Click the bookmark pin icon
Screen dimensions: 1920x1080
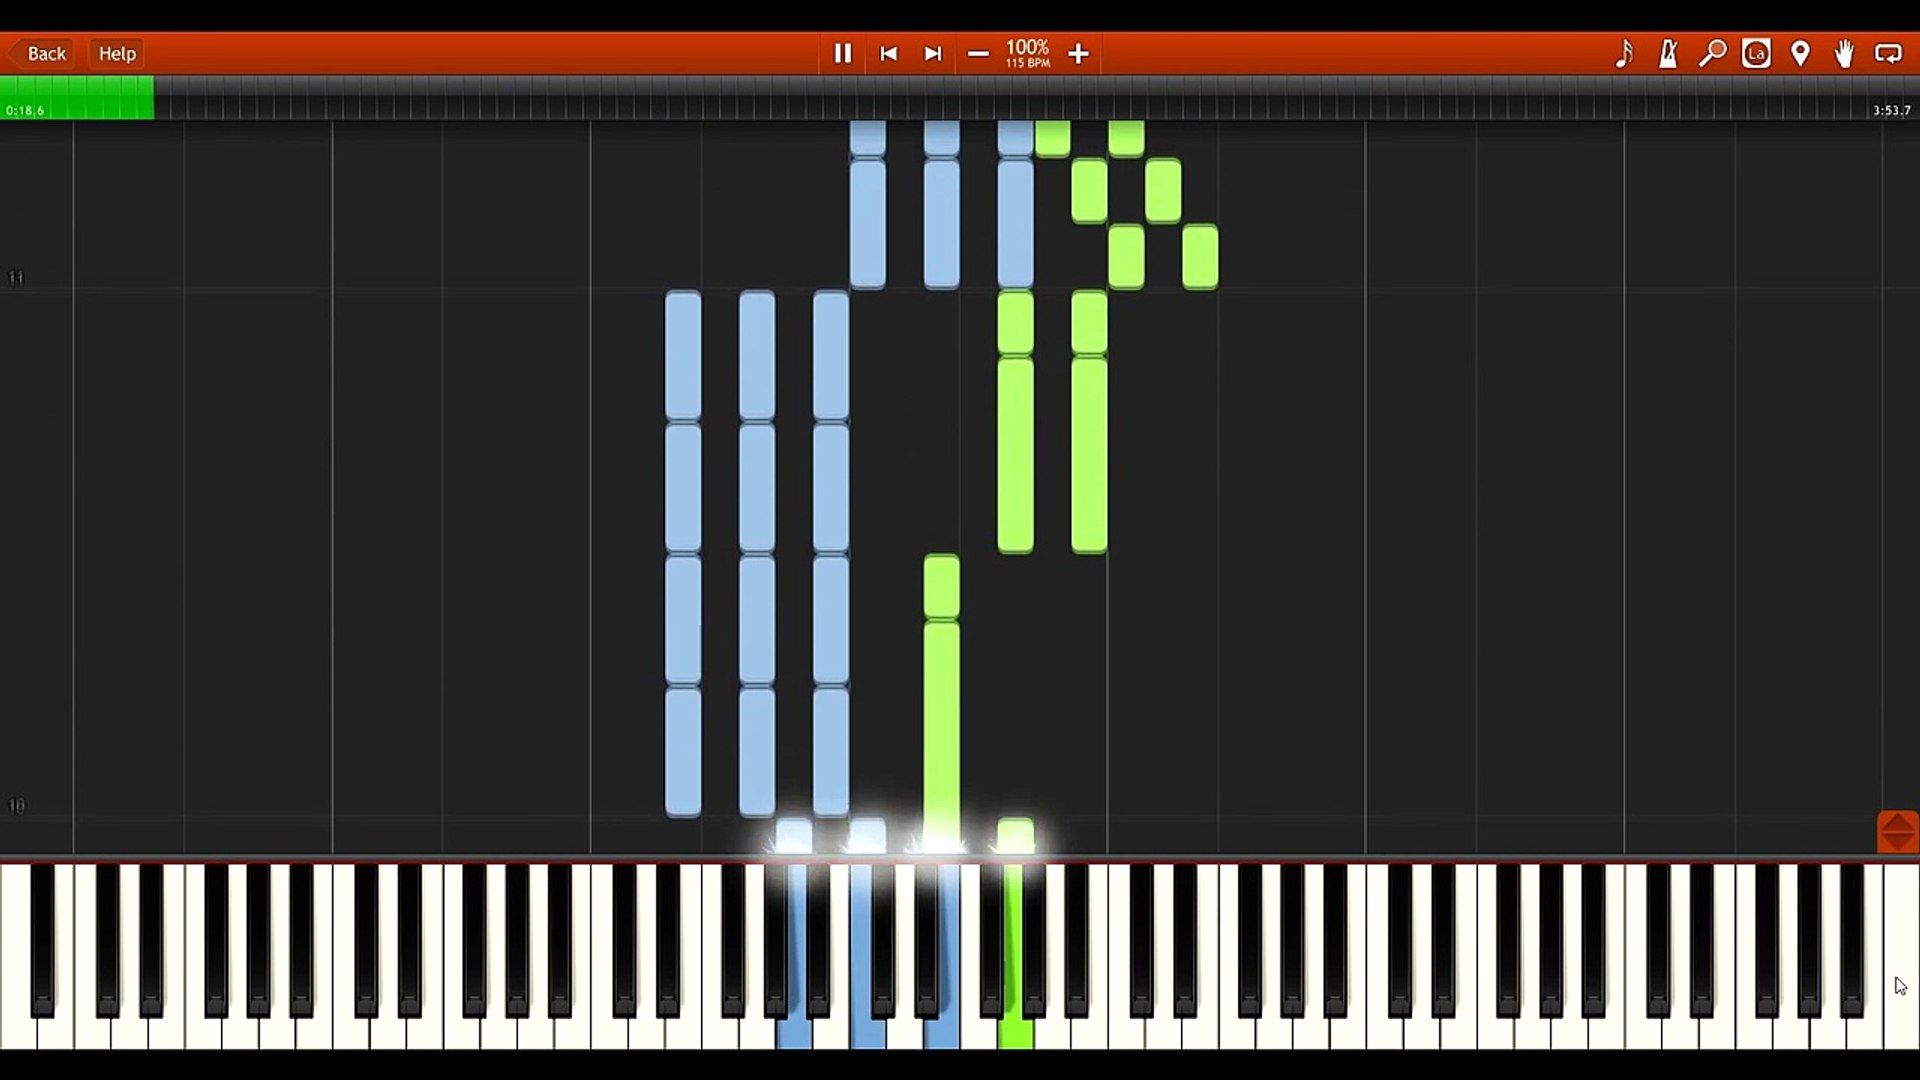click(1800, 54)
